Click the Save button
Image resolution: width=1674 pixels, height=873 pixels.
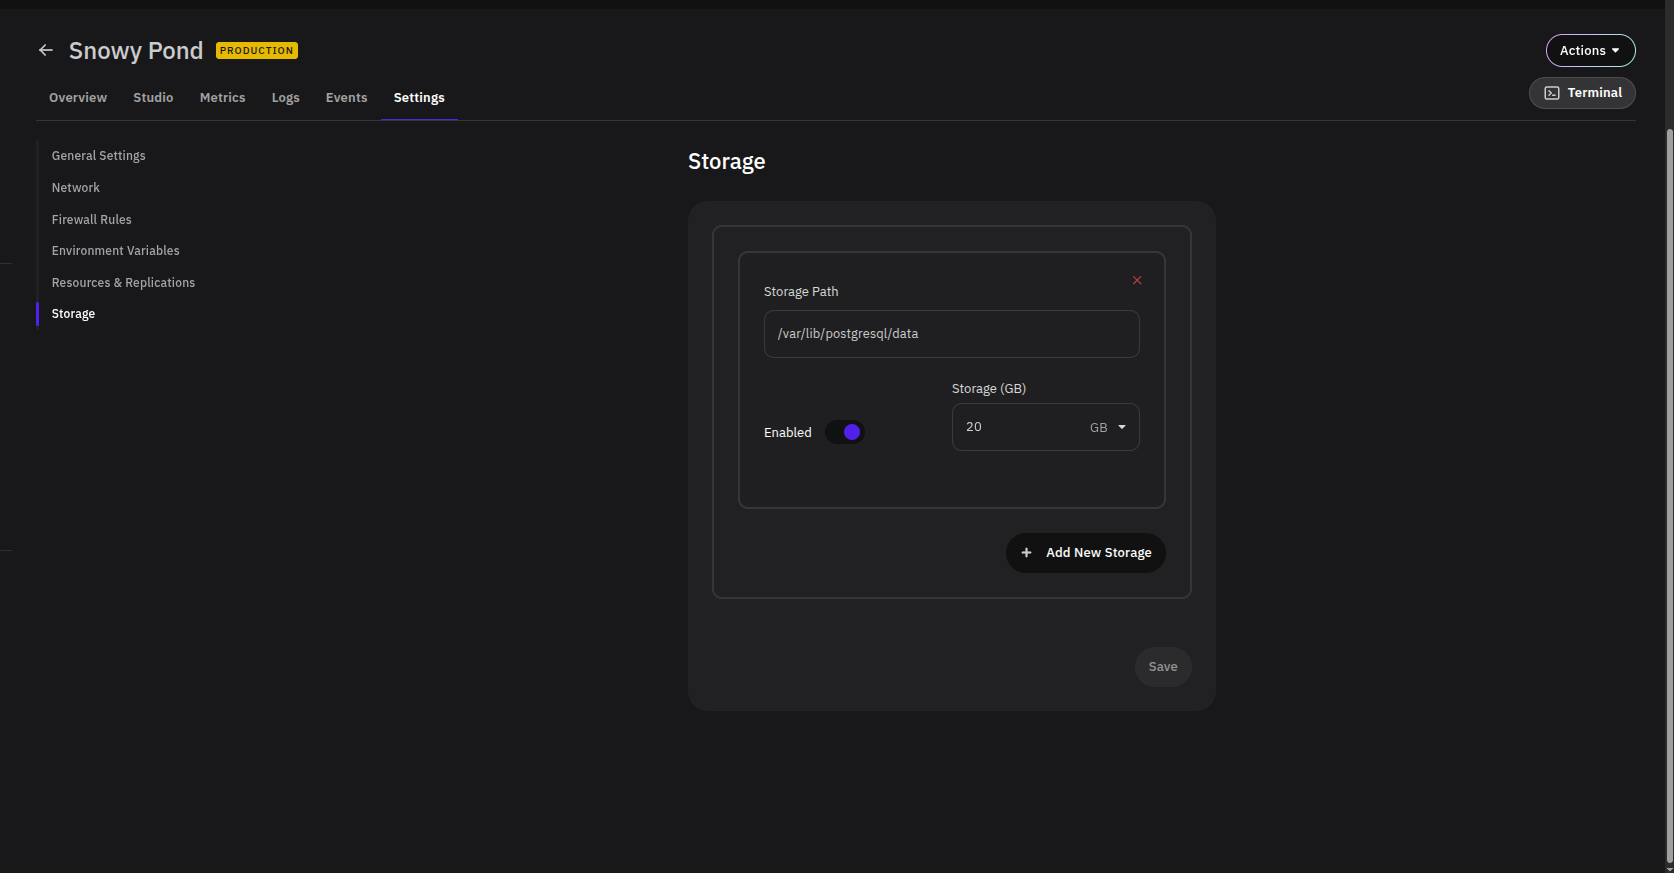(1163, 667)
